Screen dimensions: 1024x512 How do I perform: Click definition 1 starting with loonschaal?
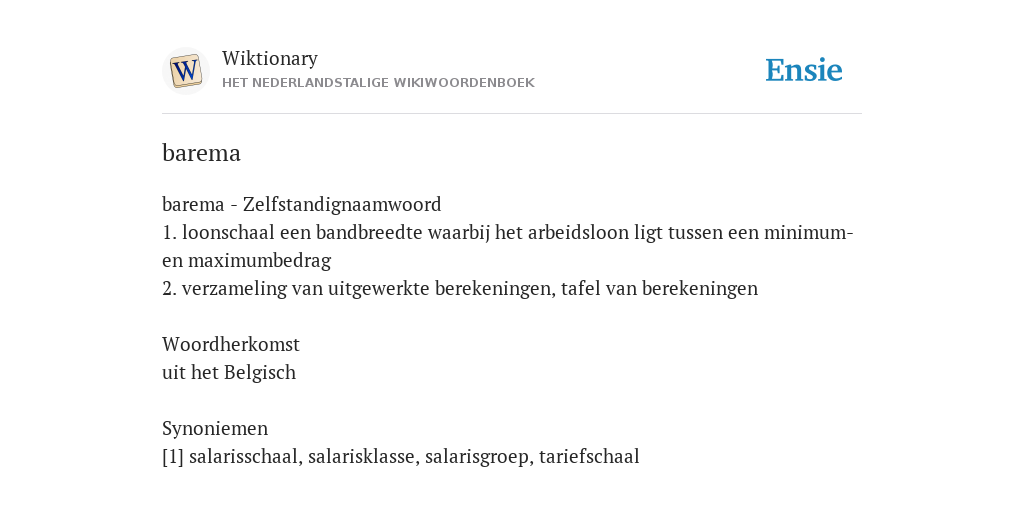[x=508, y=246]
